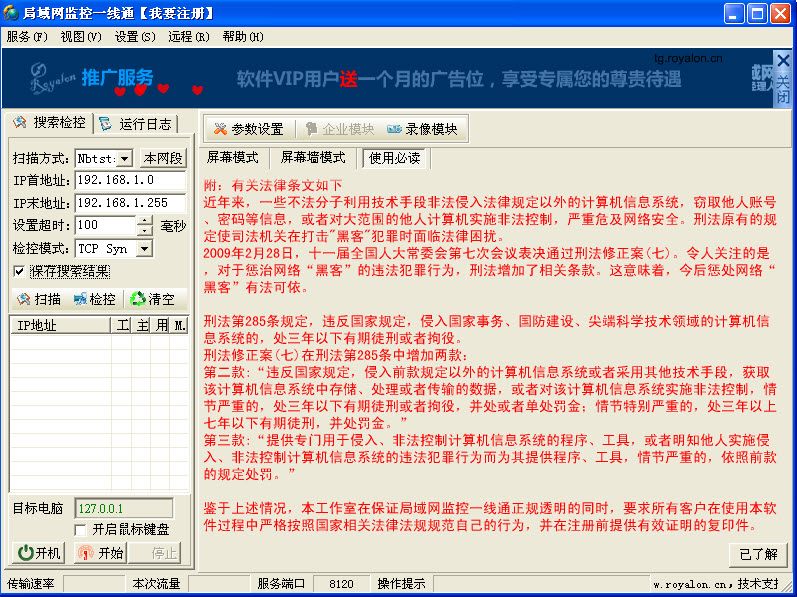Click the 已了解 acknowledge button
Image resolution: width=797 pixels, height=597 pixels.
(757, 553)
